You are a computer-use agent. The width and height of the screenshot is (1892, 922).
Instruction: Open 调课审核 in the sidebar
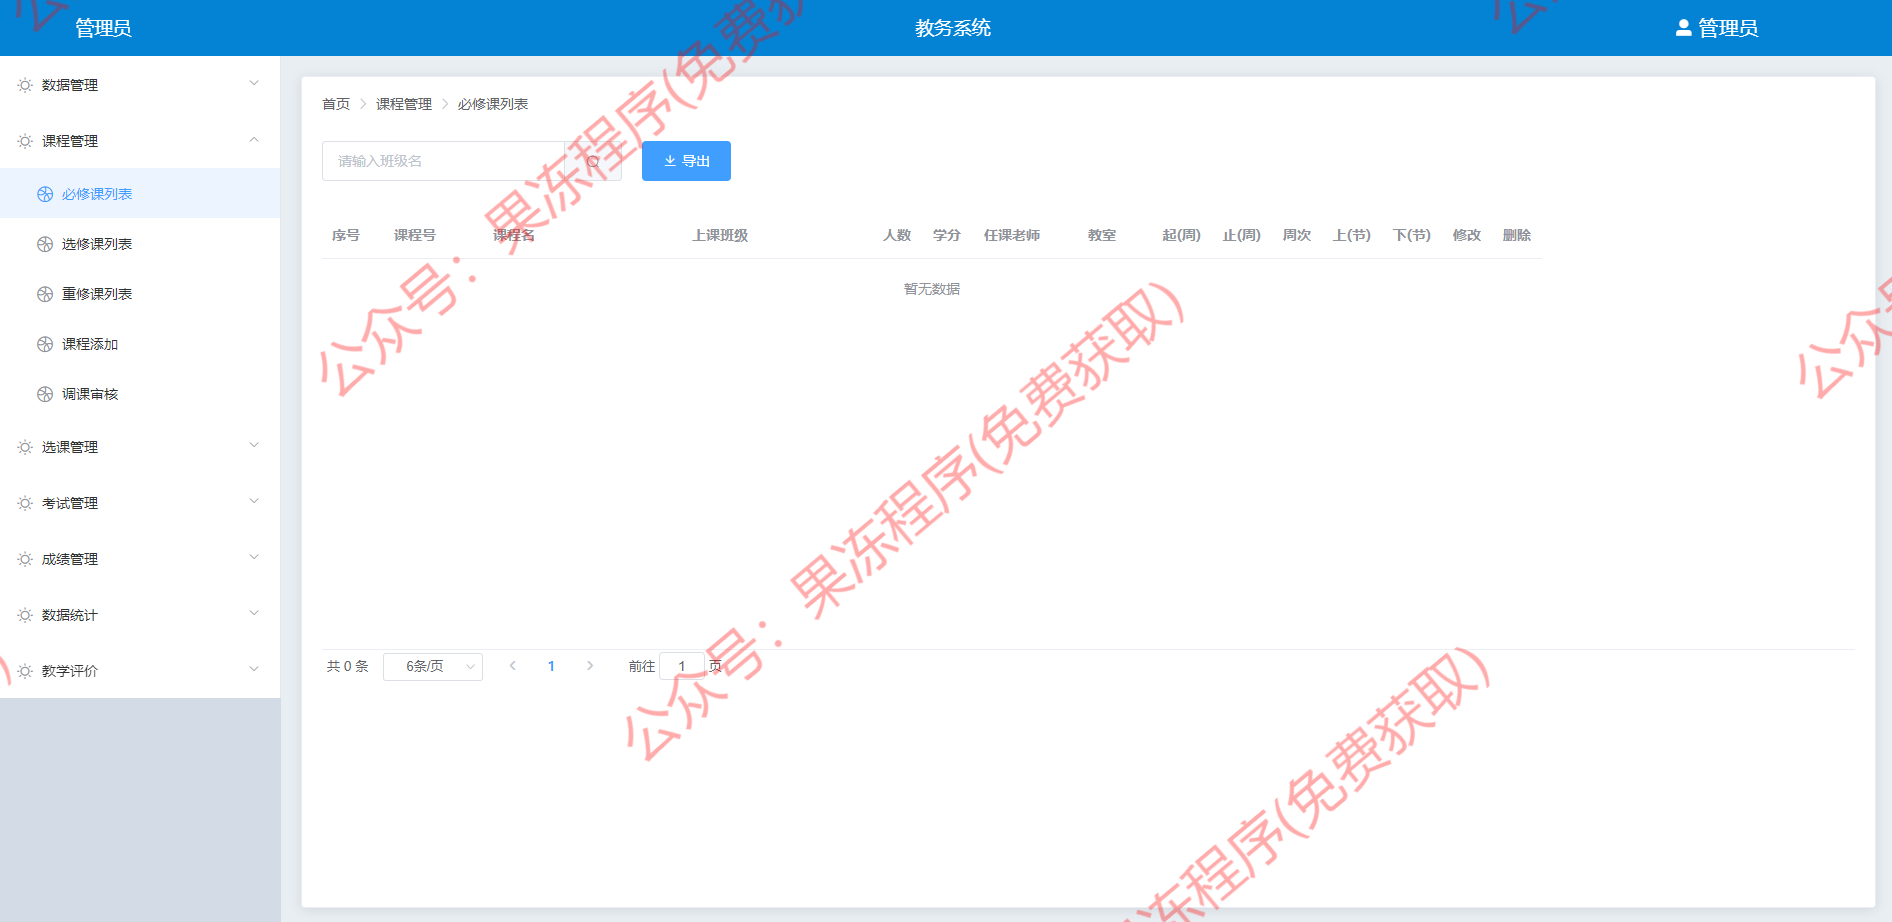click(x=140, y=394)
